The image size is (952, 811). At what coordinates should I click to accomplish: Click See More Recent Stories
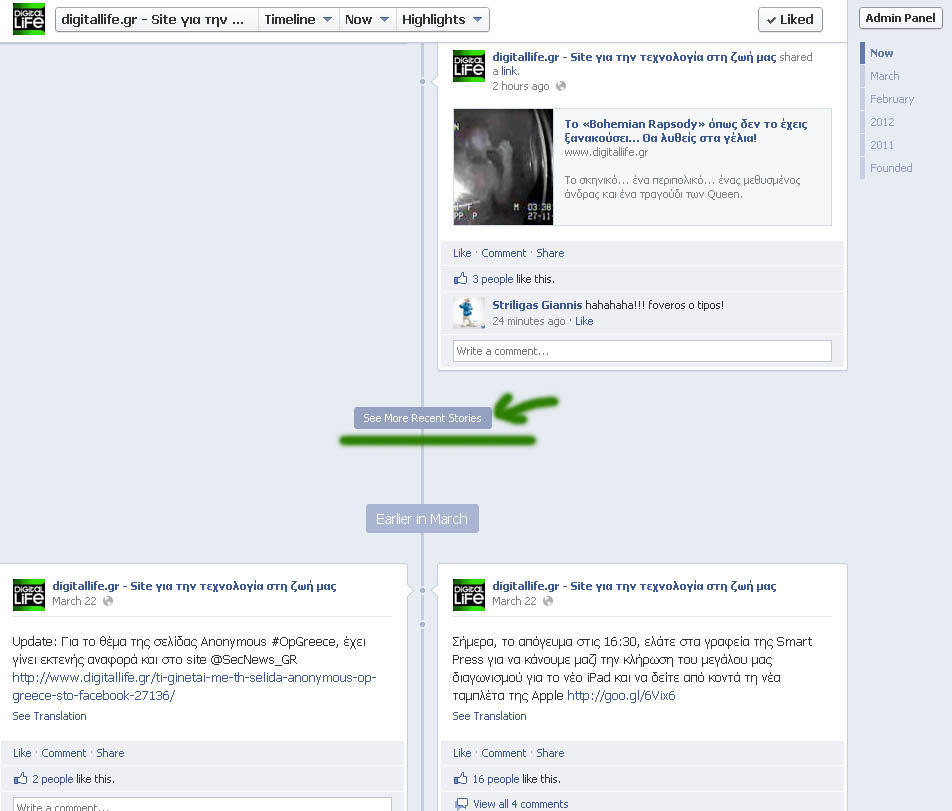point(423,418)
